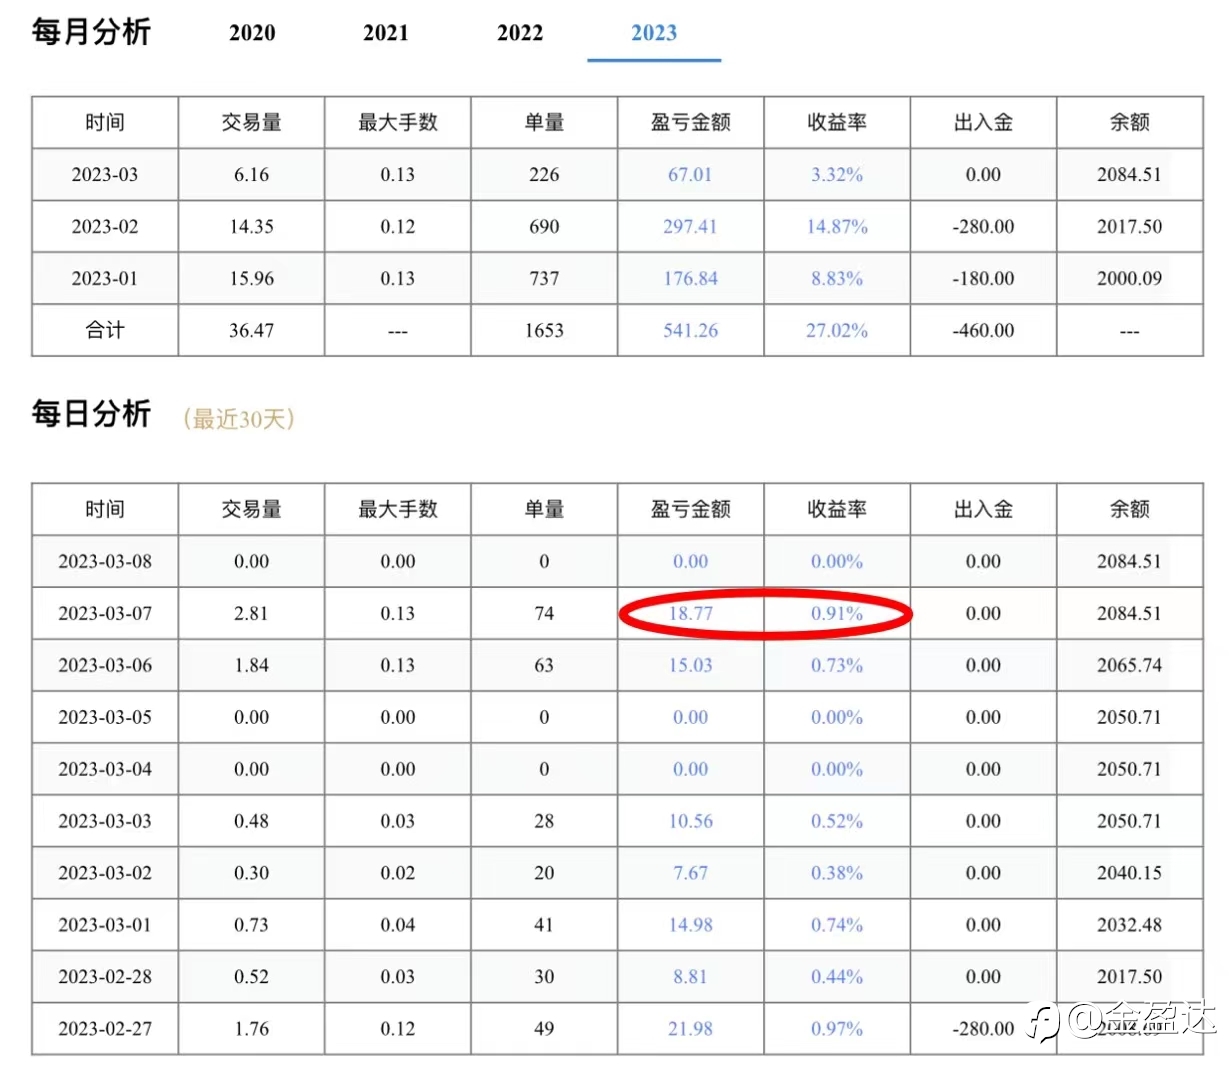Click daily profit 18.77
1229x1080 pixels.
[690, 614]
